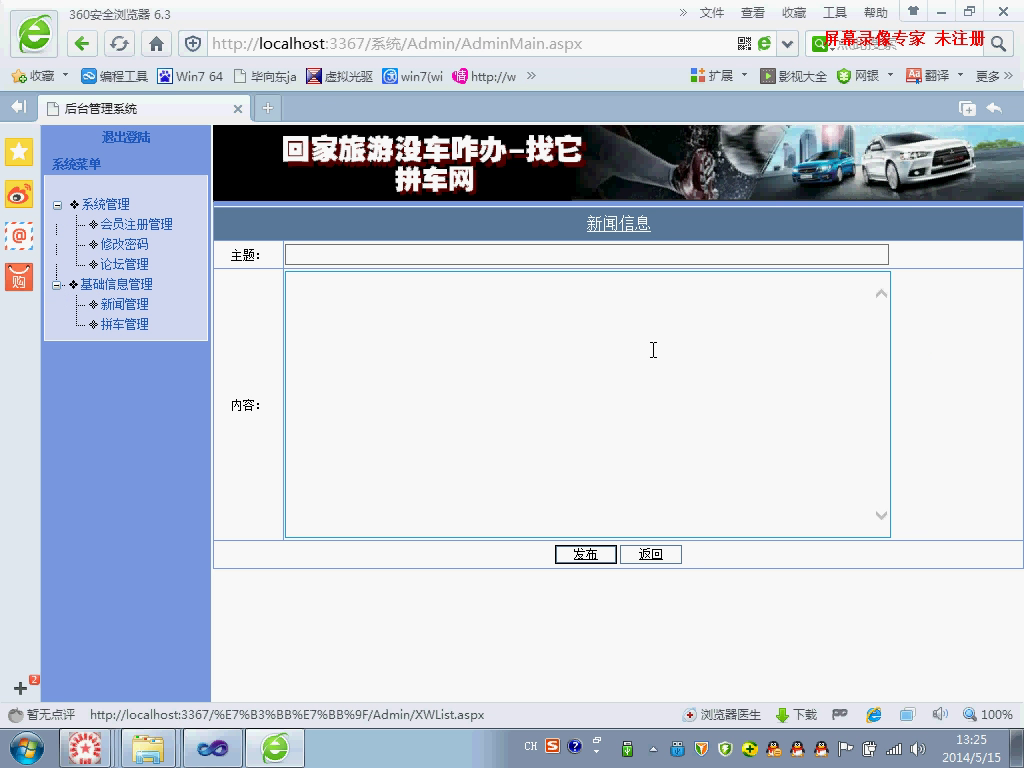Open the tab list window icon

(x=967, y=108)
